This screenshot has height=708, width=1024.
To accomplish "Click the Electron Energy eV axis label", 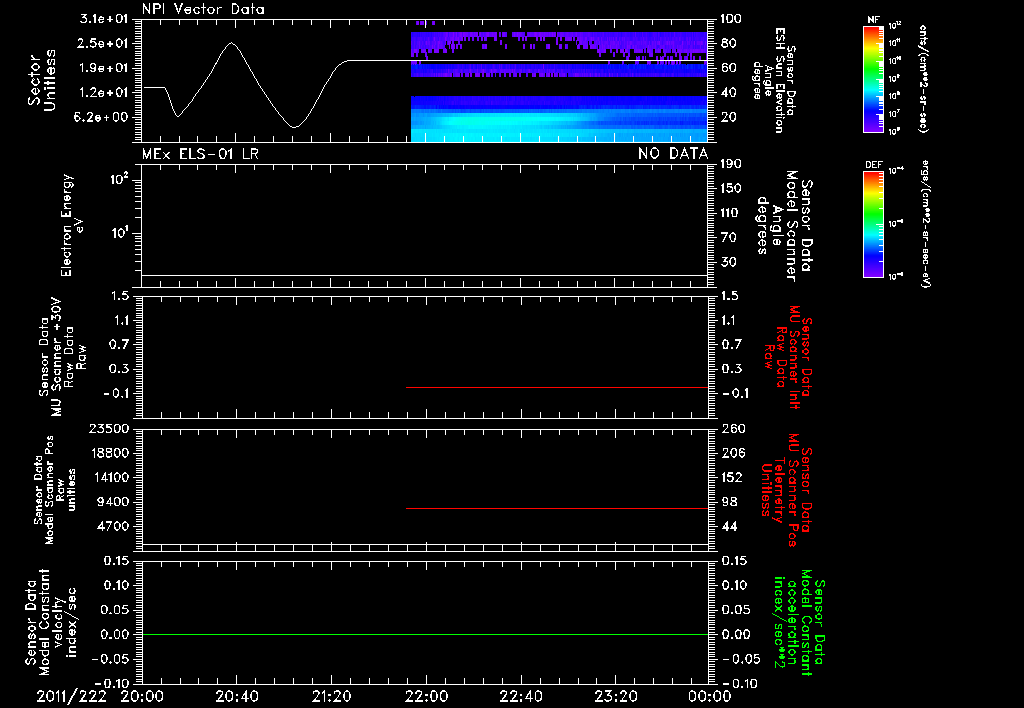I will coord(72,225).
